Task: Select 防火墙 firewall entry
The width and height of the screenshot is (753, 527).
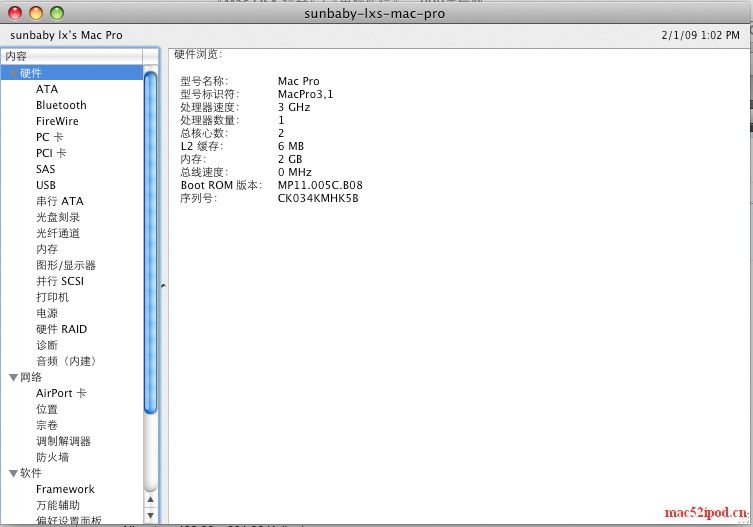Action: point(52,457)
